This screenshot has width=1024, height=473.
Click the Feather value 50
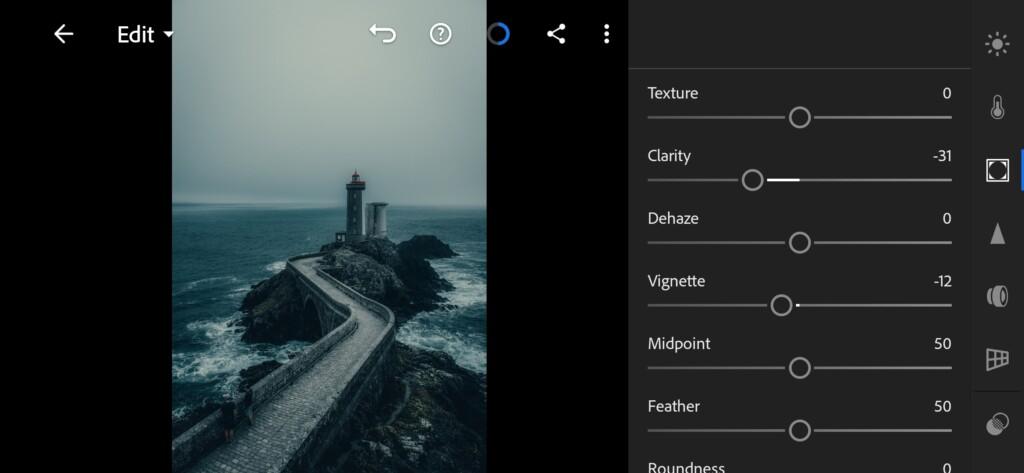coord(942,407)
